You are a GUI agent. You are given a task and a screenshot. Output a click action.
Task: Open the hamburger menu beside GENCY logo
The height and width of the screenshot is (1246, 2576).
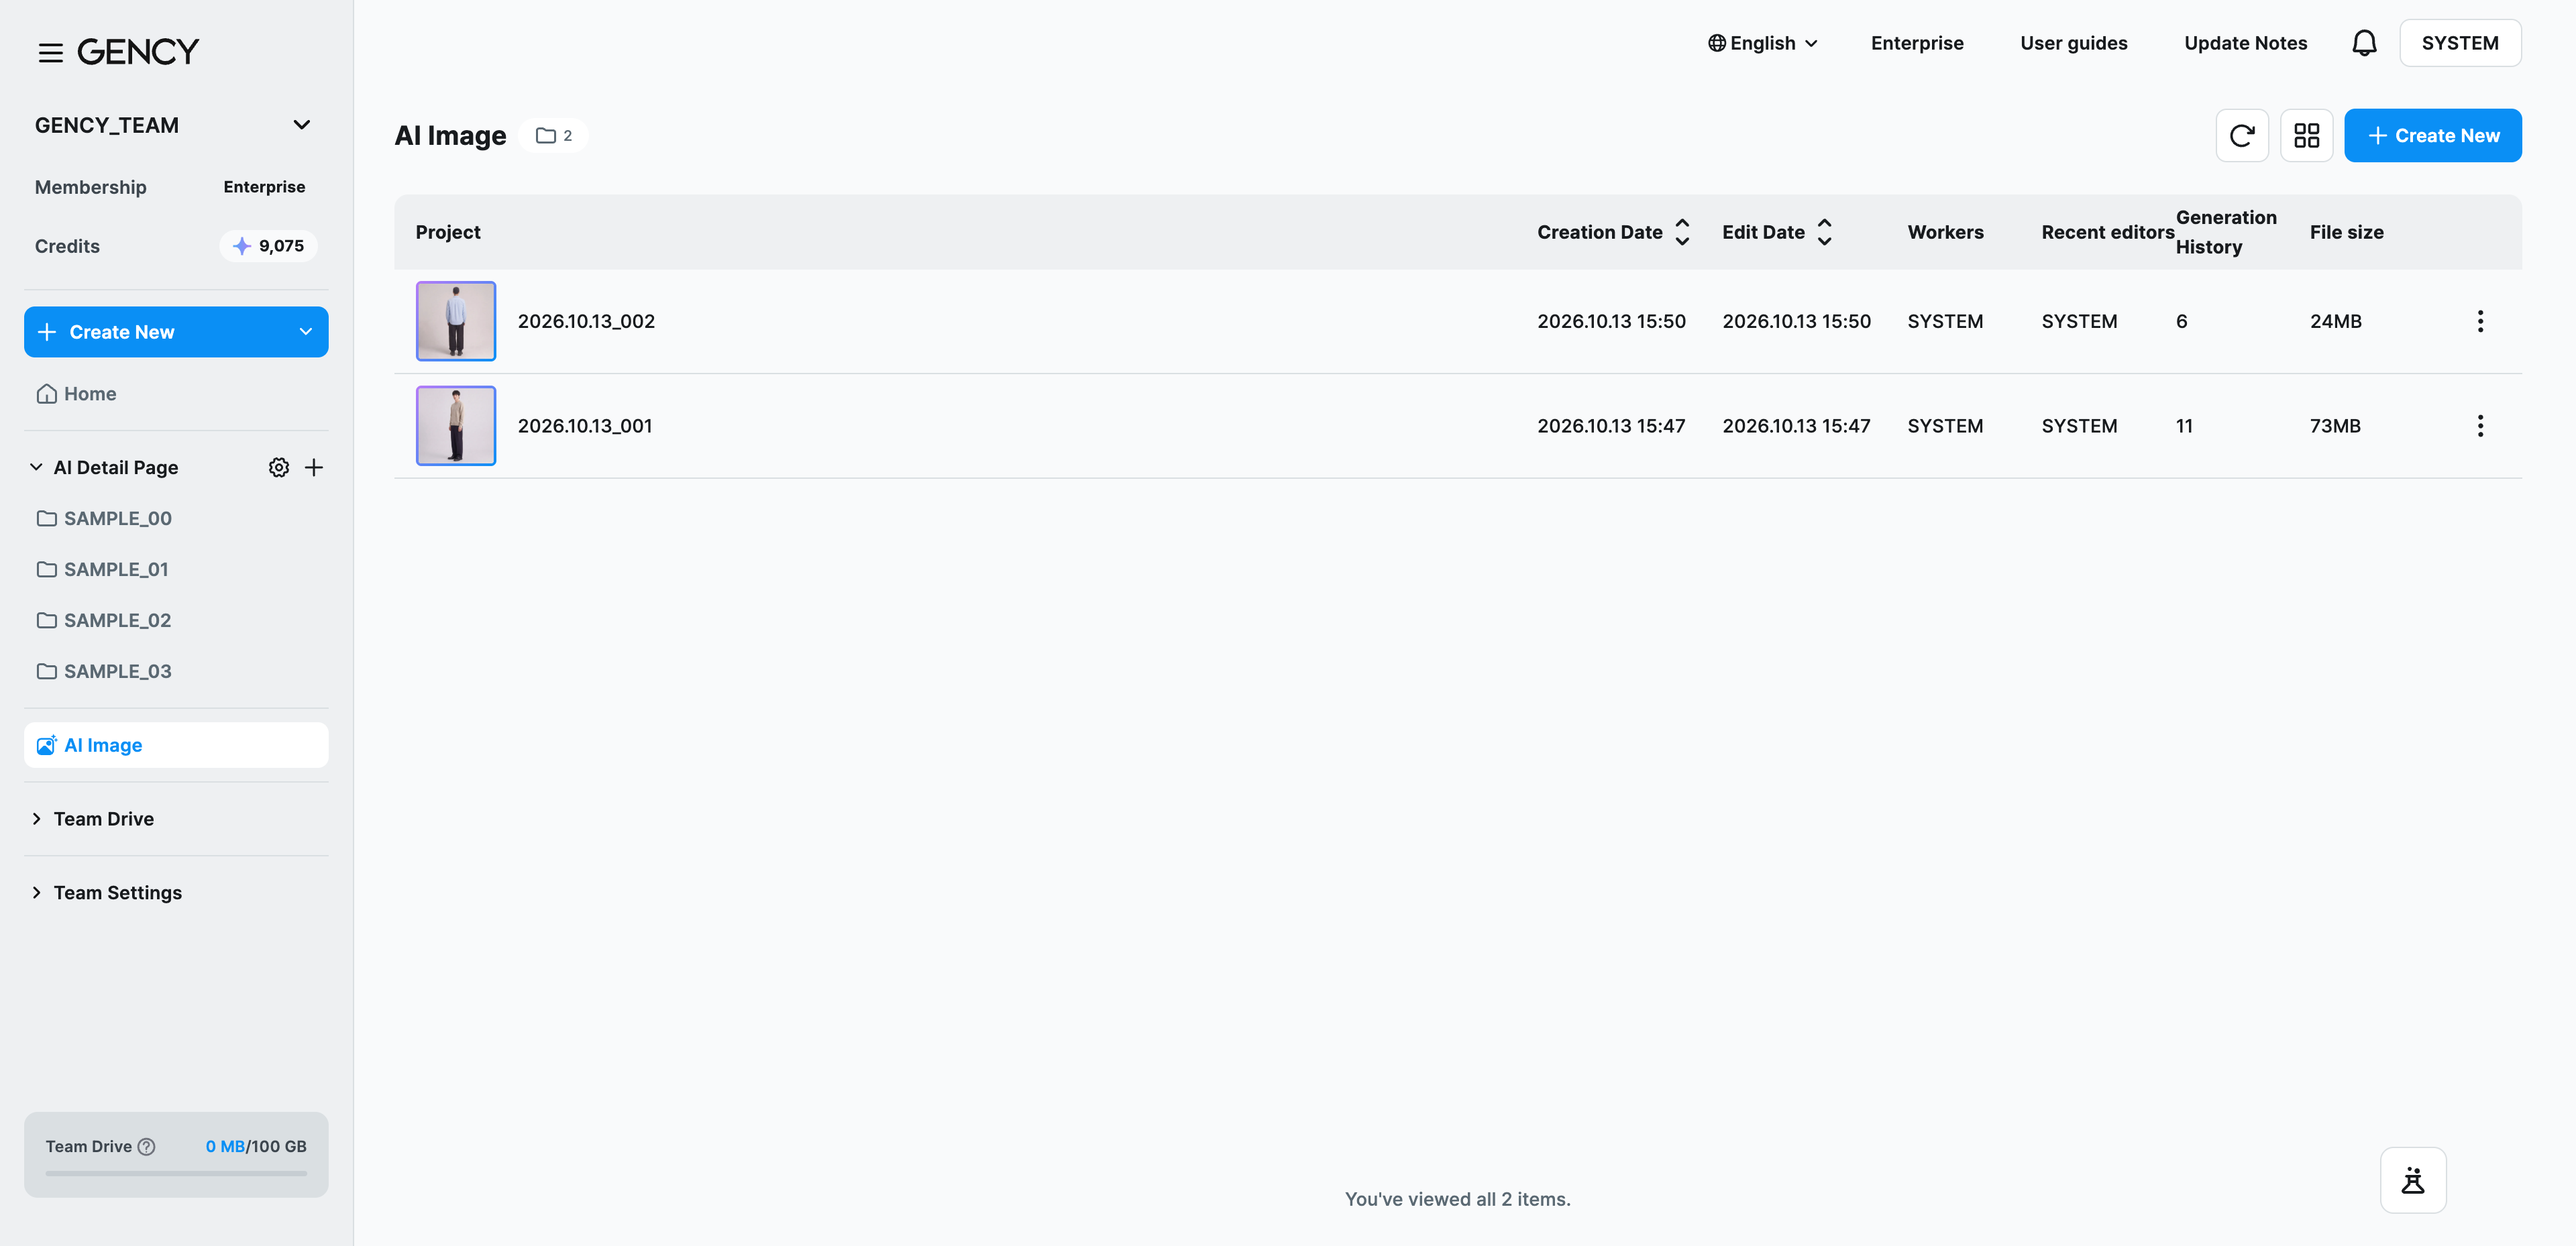pyautogui.click(x=50, y=53)
